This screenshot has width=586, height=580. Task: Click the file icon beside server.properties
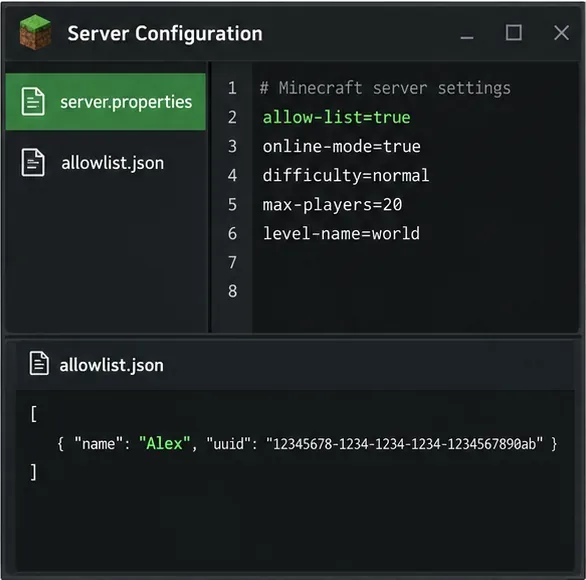point(33,102)
